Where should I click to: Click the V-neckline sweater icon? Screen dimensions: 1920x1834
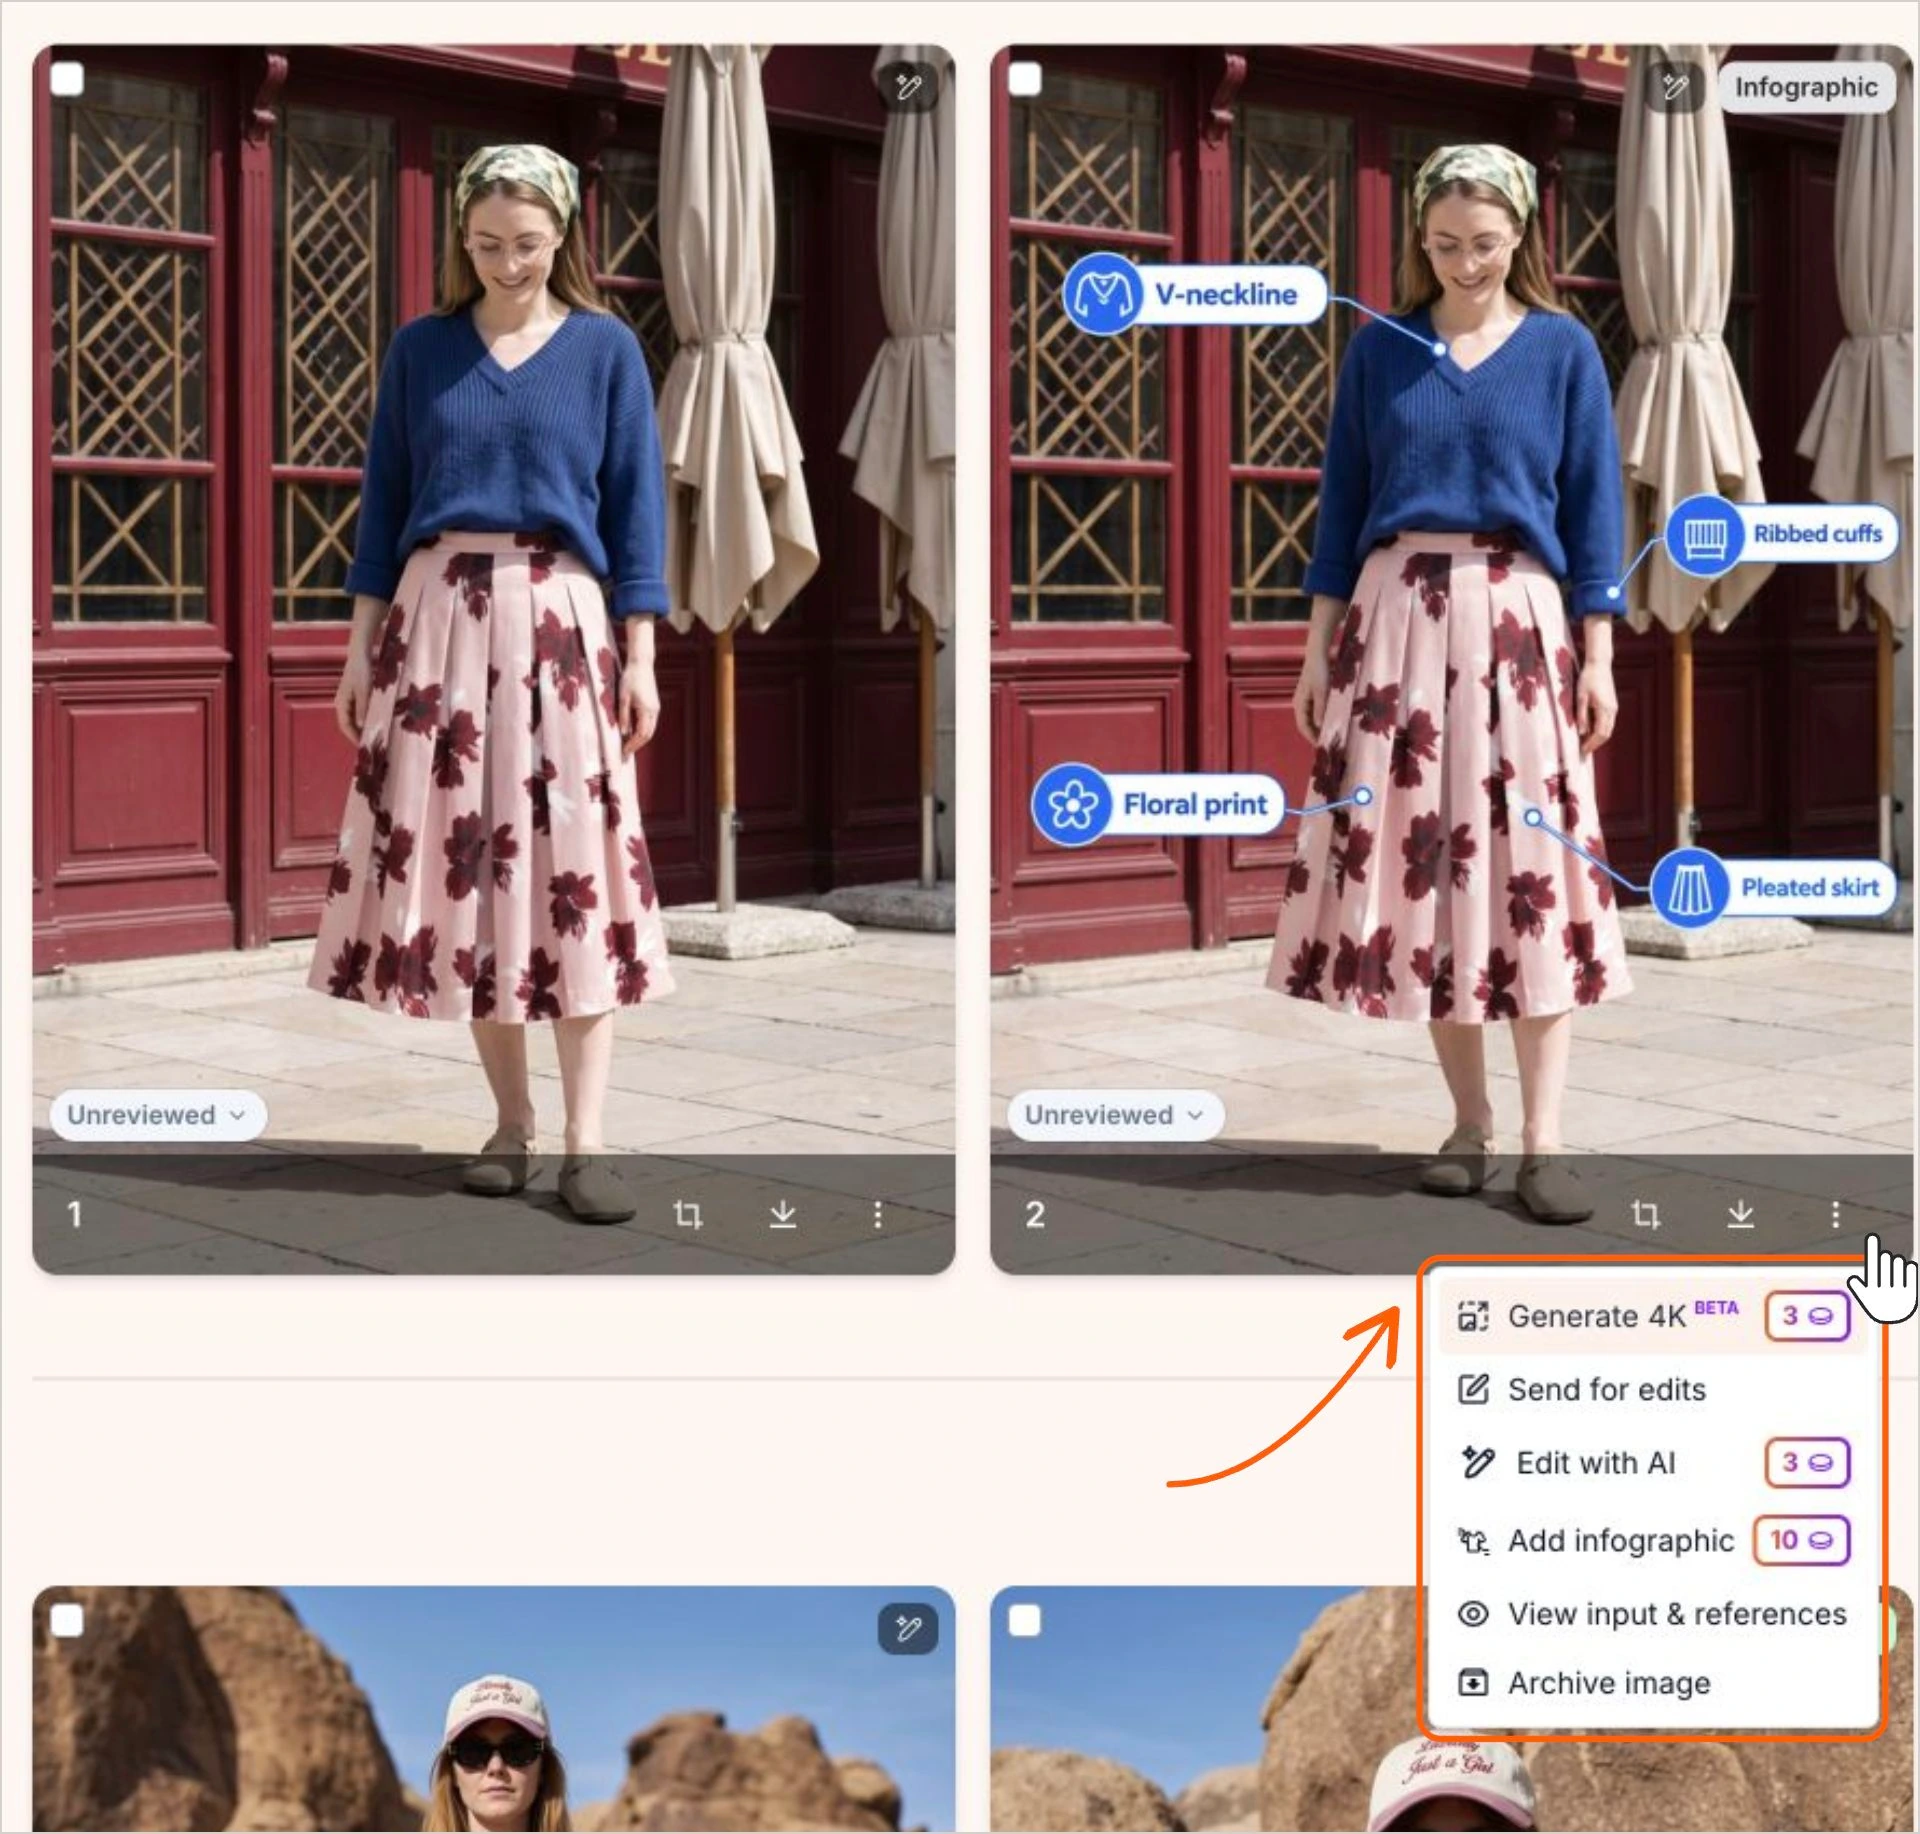(x=1102, y=293)
